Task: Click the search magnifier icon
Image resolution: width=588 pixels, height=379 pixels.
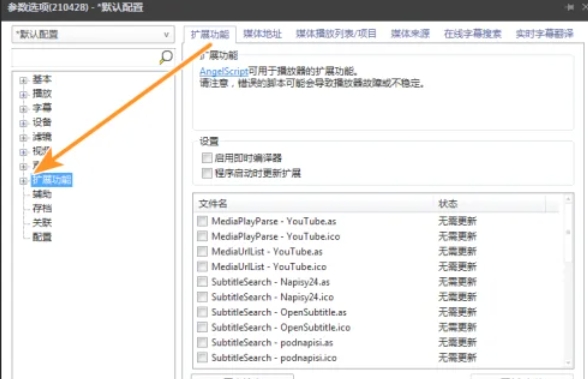Action: [x=166, y=57]
